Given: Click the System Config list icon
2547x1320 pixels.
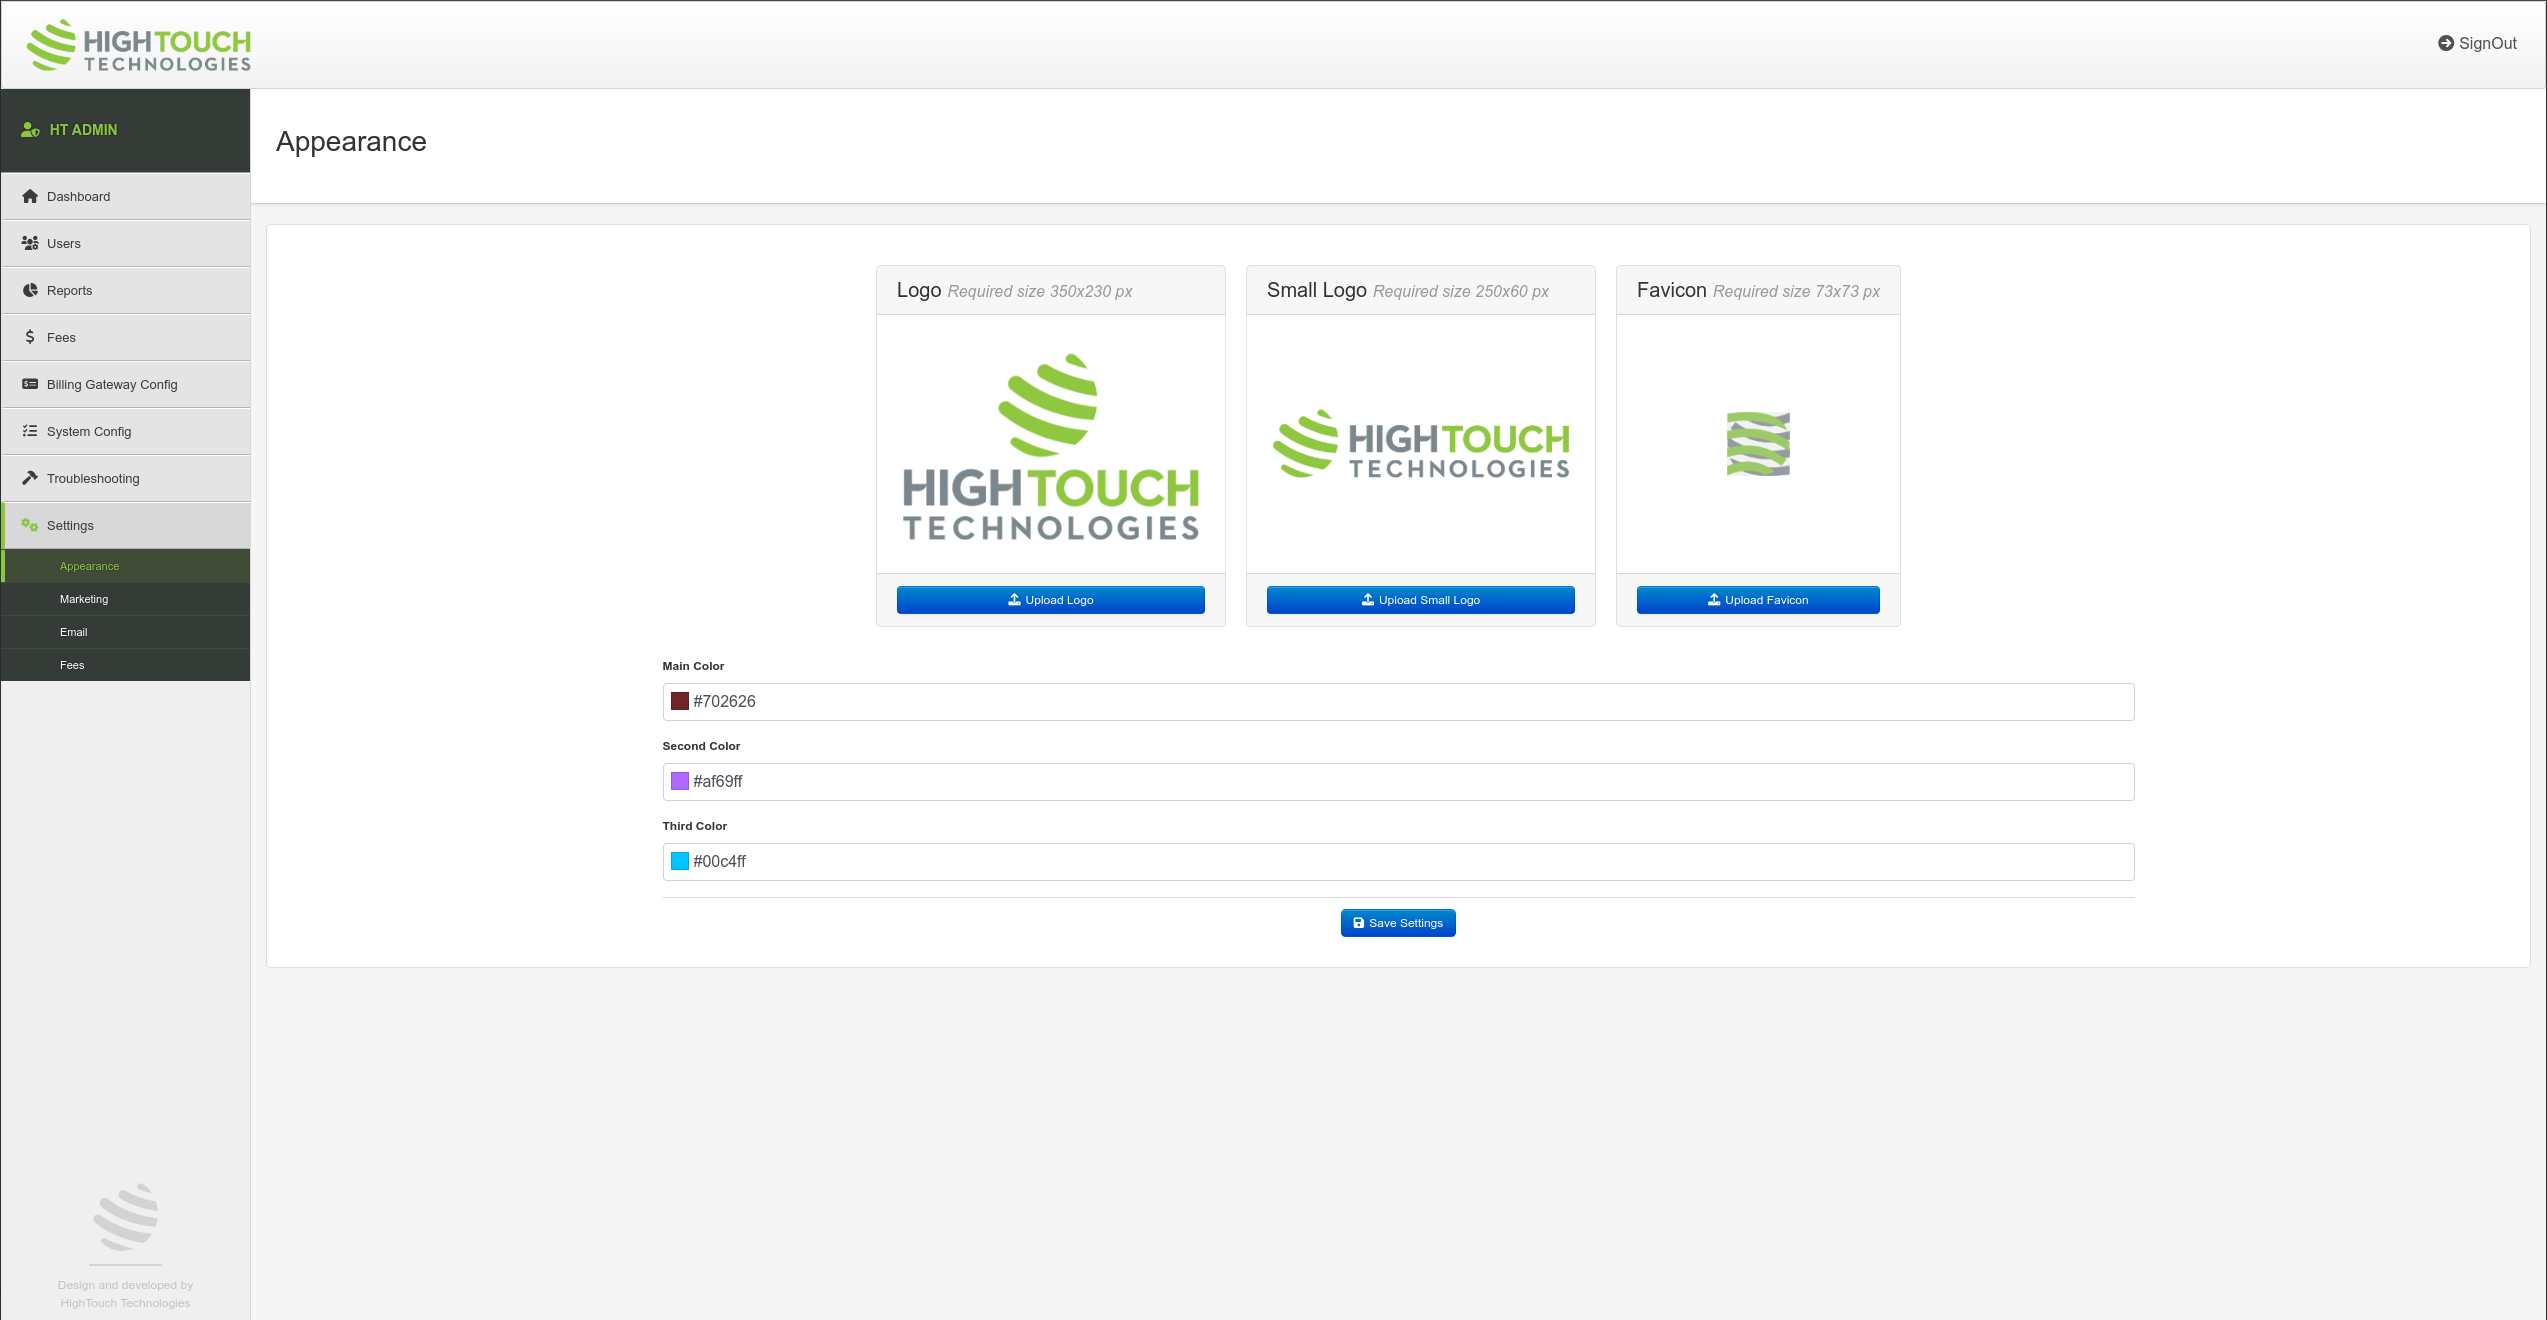Looking at the screenshot, I should click(30, 431).
